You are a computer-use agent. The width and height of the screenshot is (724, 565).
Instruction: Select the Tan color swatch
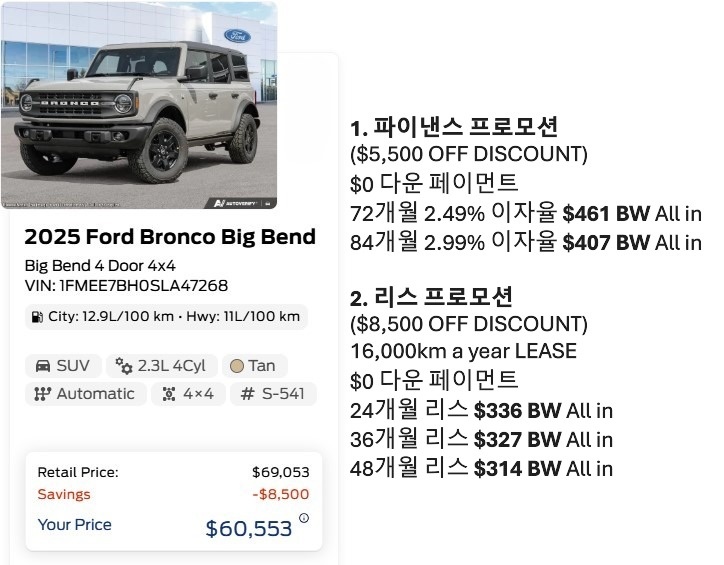pyautogui.click(x=237, y=366)
